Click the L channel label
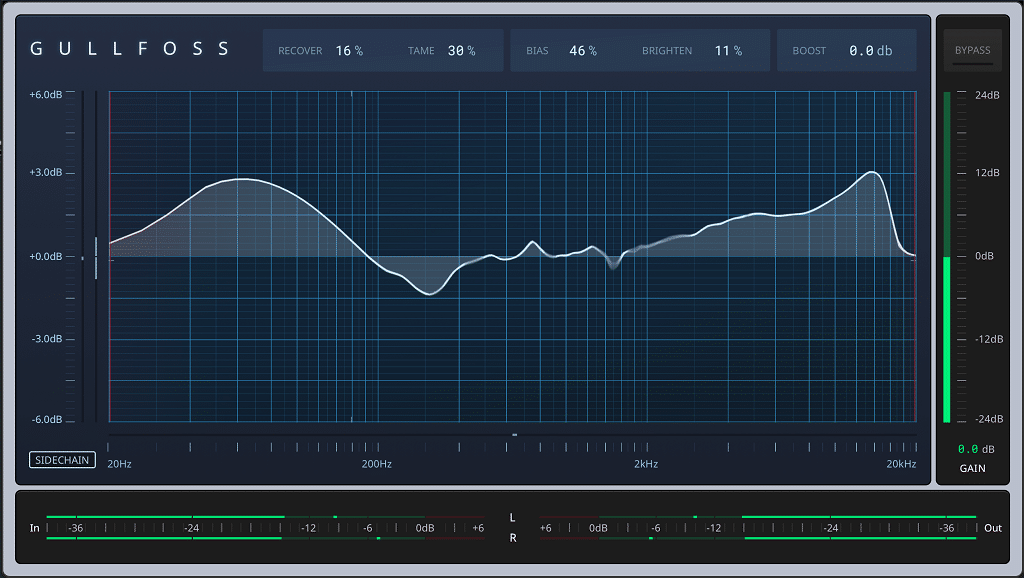The image size is (1024, 578). pyautogui.click(x=512, y=518)
